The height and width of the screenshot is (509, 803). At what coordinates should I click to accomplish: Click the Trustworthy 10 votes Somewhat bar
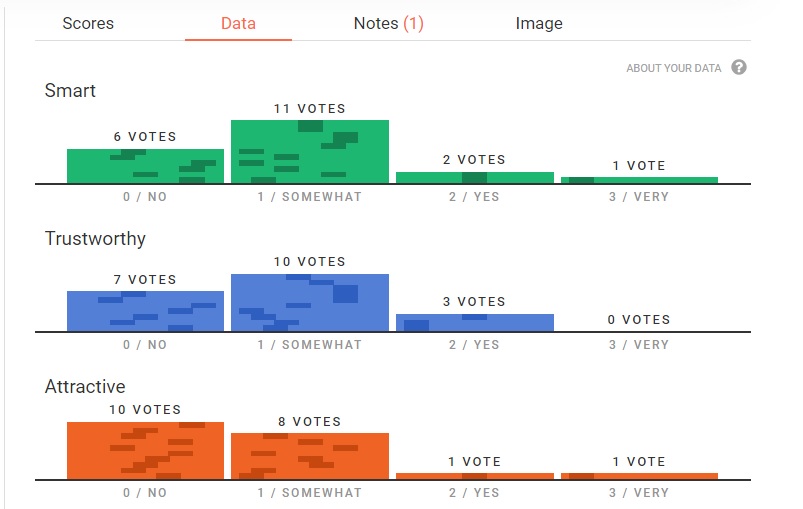click(309, 302)
